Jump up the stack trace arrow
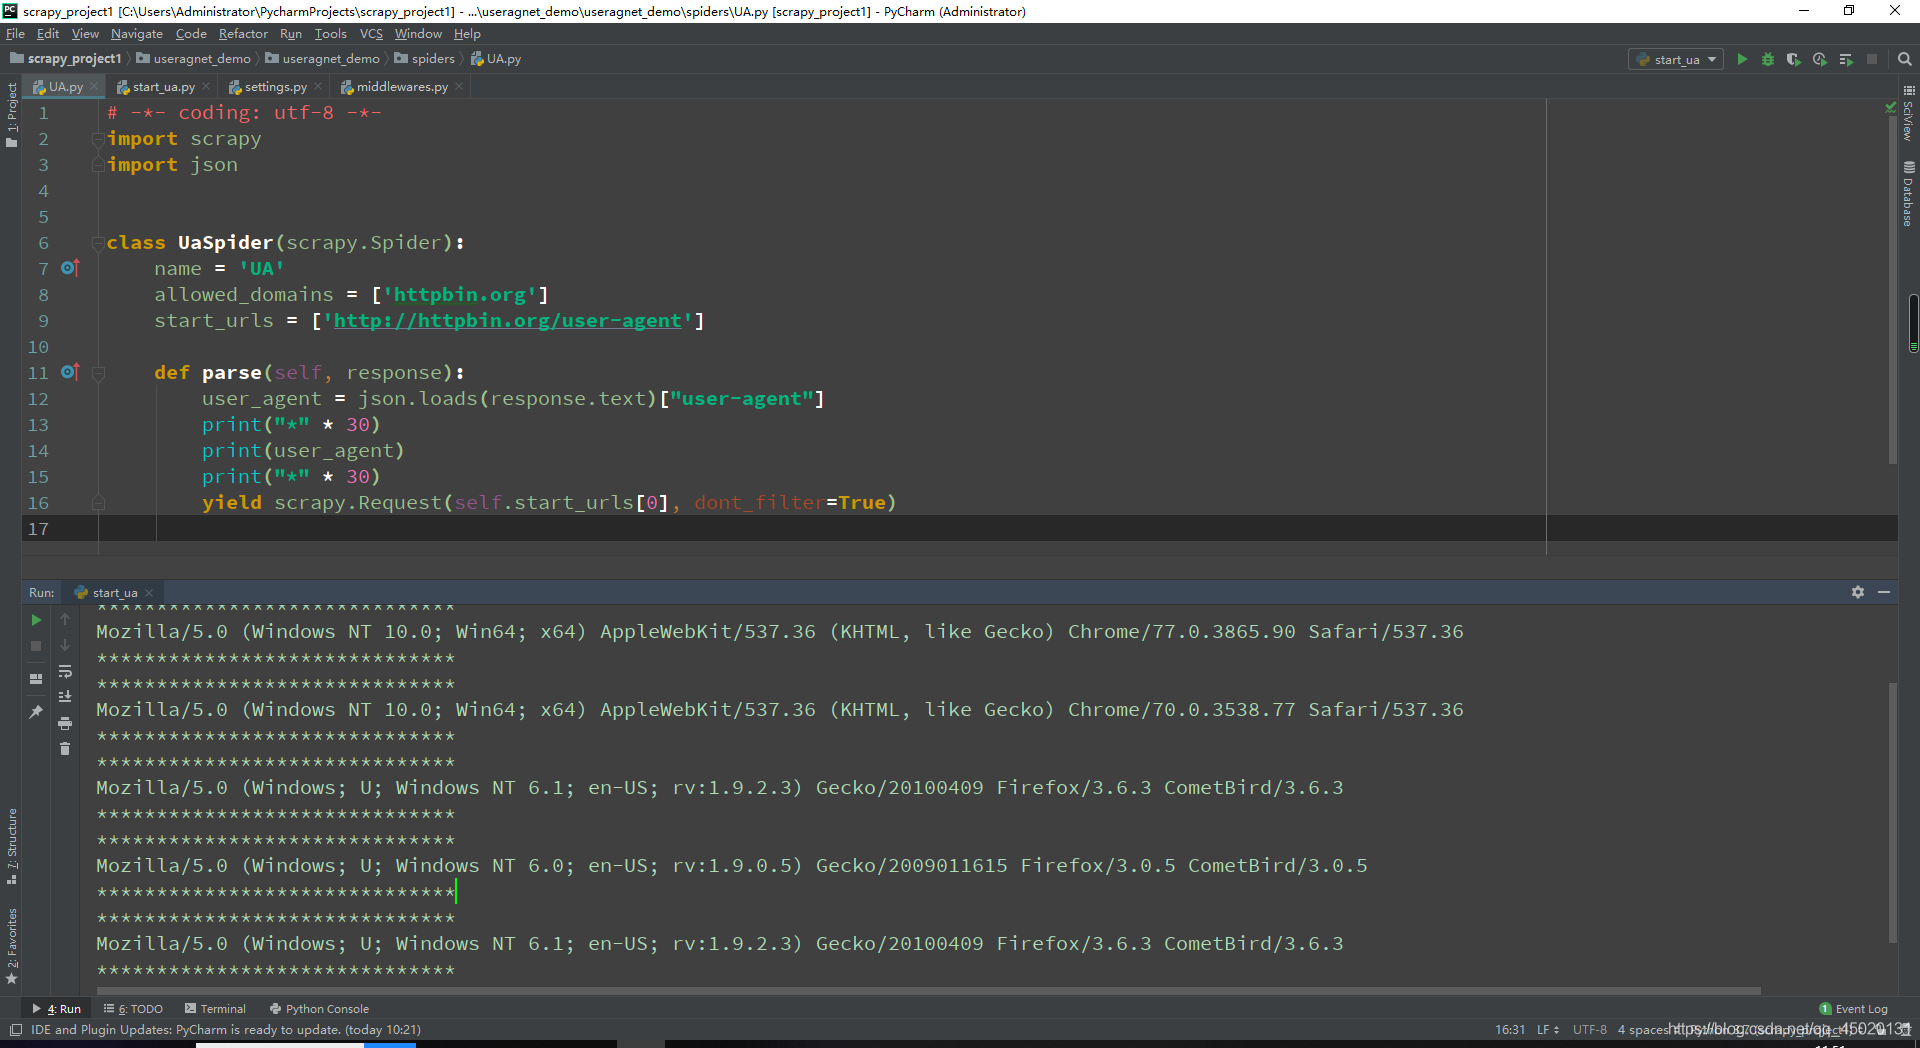The image size is (1920, 1048). pos(65,620)
